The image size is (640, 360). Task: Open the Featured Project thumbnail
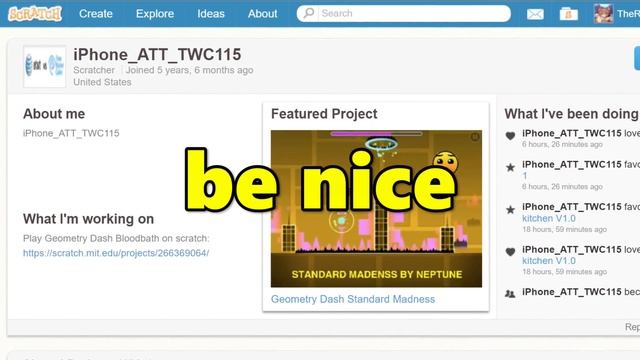[x=376, y=209]
